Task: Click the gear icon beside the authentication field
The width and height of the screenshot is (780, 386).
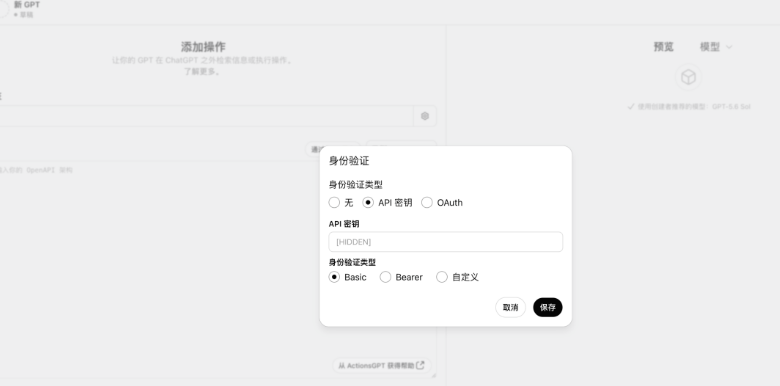Action: 425,116
